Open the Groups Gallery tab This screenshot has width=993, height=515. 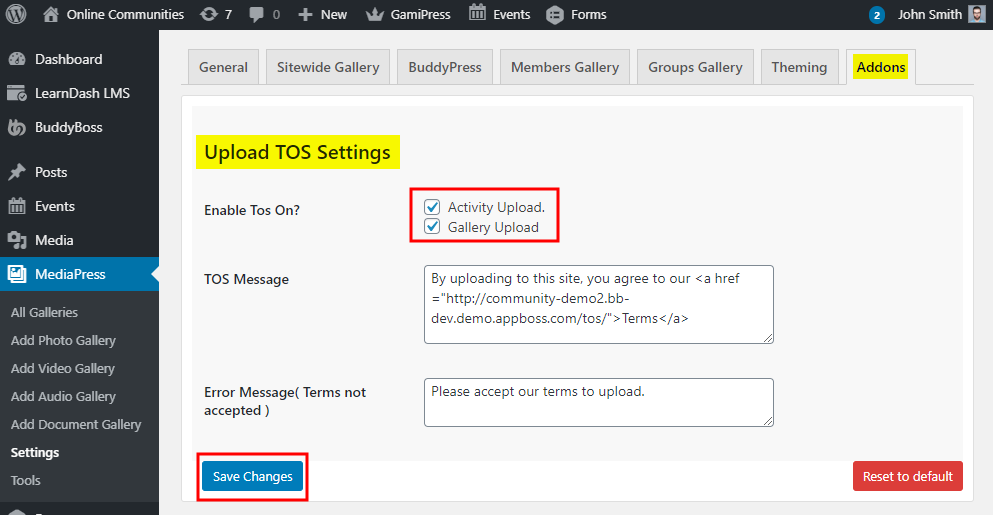pyautogui.click(x=695, y=67)
